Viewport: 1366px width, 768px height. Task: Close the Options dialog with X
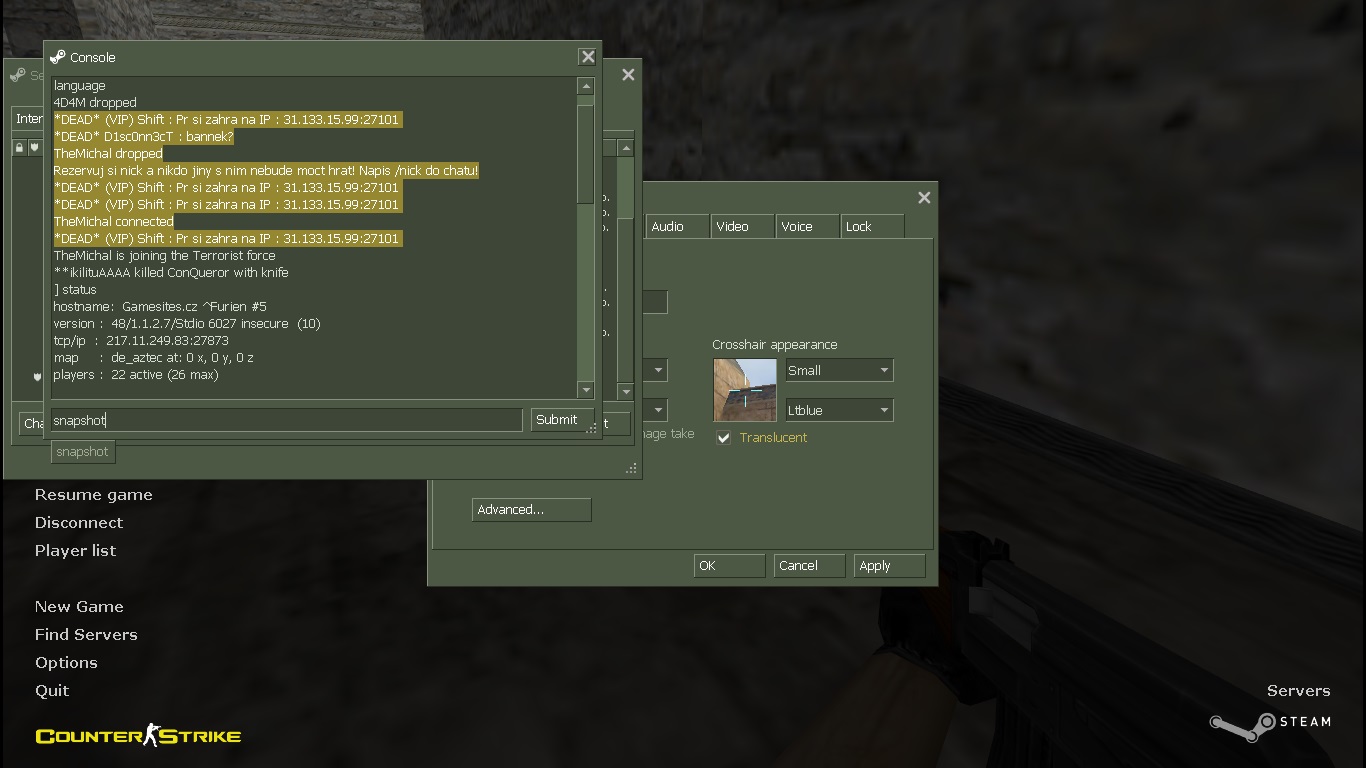tap(924, 197)
